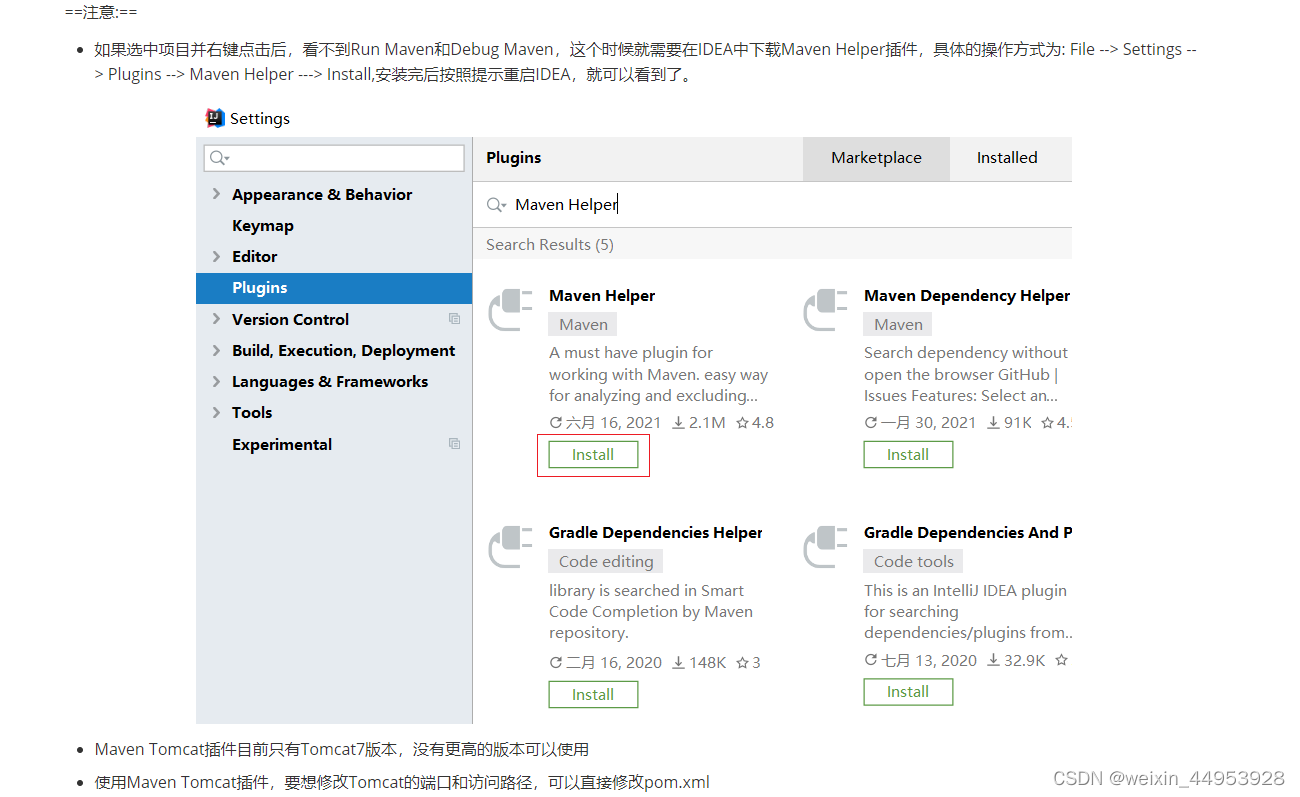Click the Code tools tag
The height and width of the screenshot is (797, 1300).
pyautogui.click(x=913, y=562)
